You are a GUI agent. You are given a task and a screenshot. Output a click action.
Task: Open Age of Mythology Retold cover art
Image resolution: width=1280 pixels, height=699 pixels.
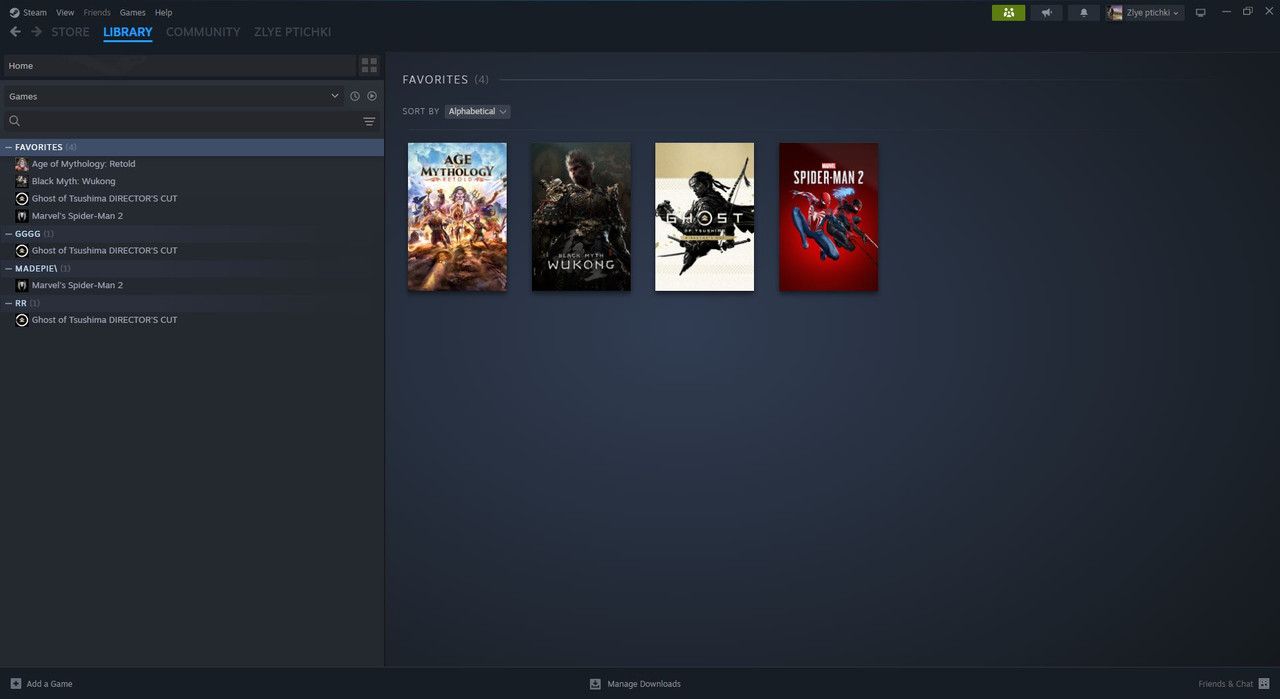[x=457, y=217]
